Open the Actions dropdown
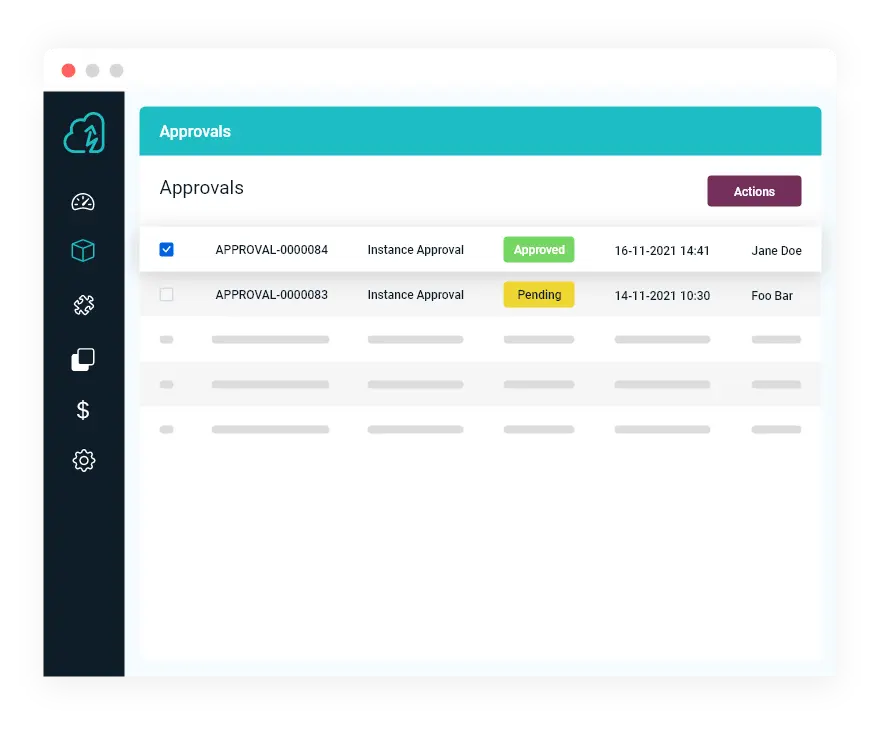This screenshot has height=730, width=880. pos(754,191)
